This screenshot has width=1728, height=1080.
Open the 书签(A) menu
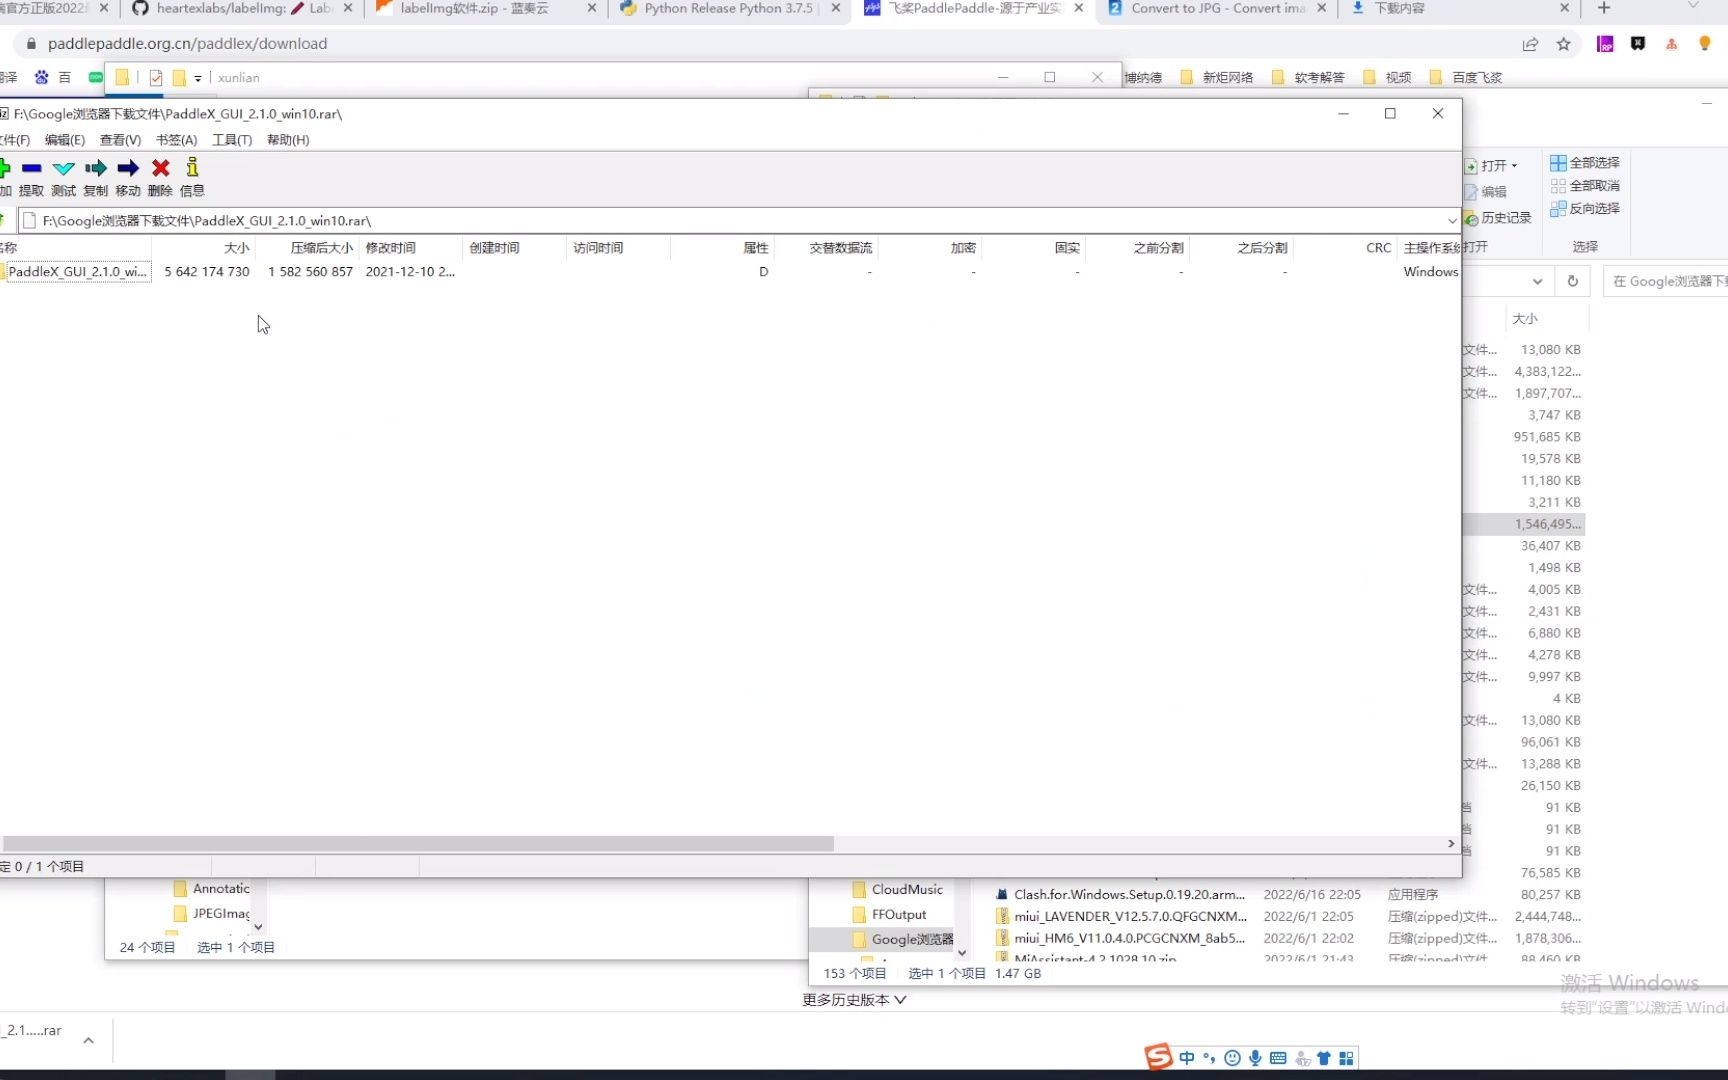click(x=176, y=140)
